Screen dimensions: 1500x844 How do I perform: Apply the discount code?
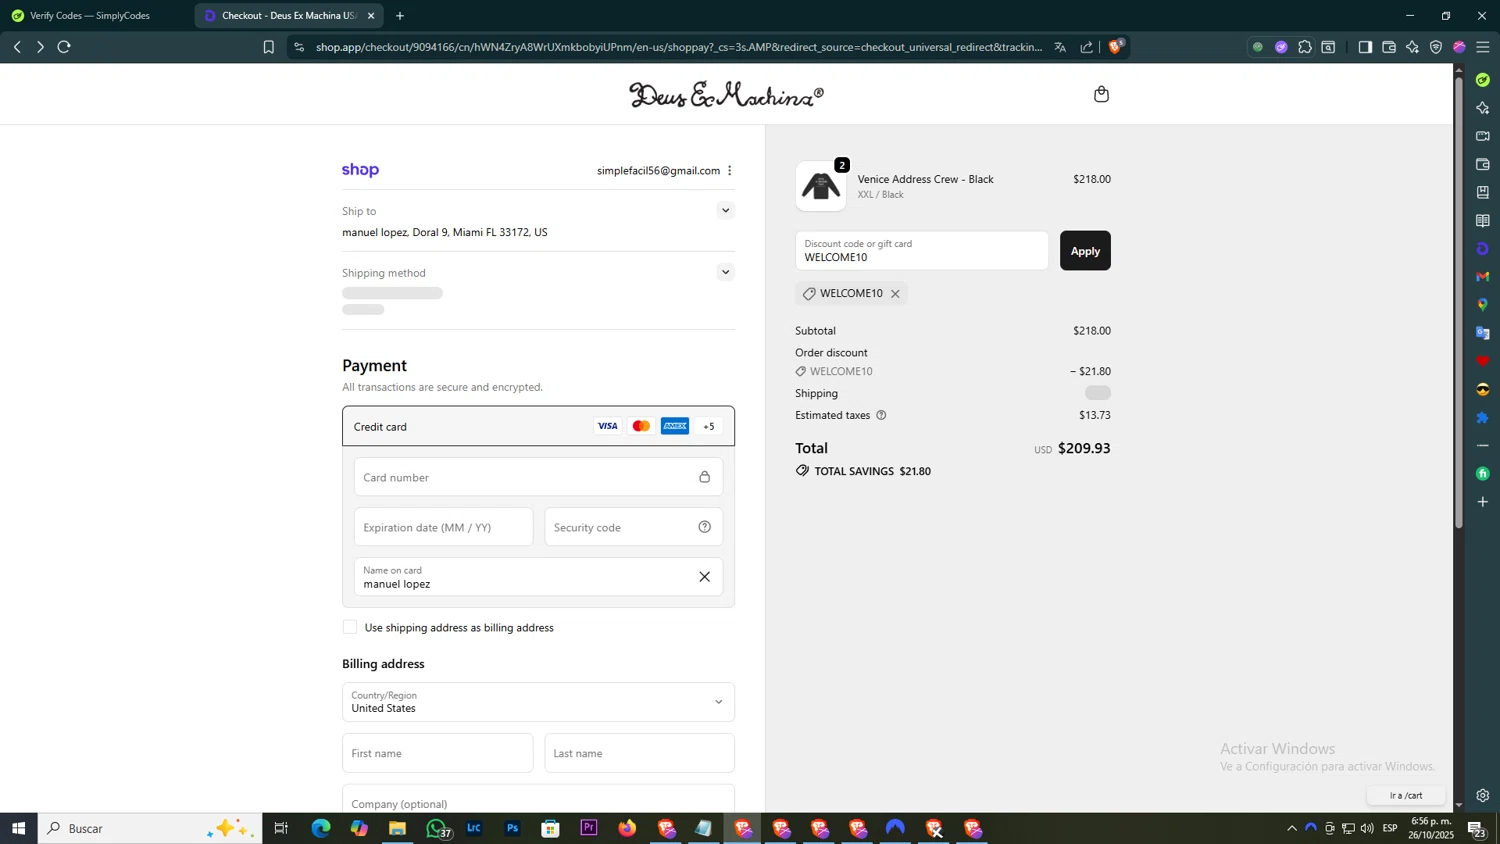pyautogui.click(x=1085, y=251)
